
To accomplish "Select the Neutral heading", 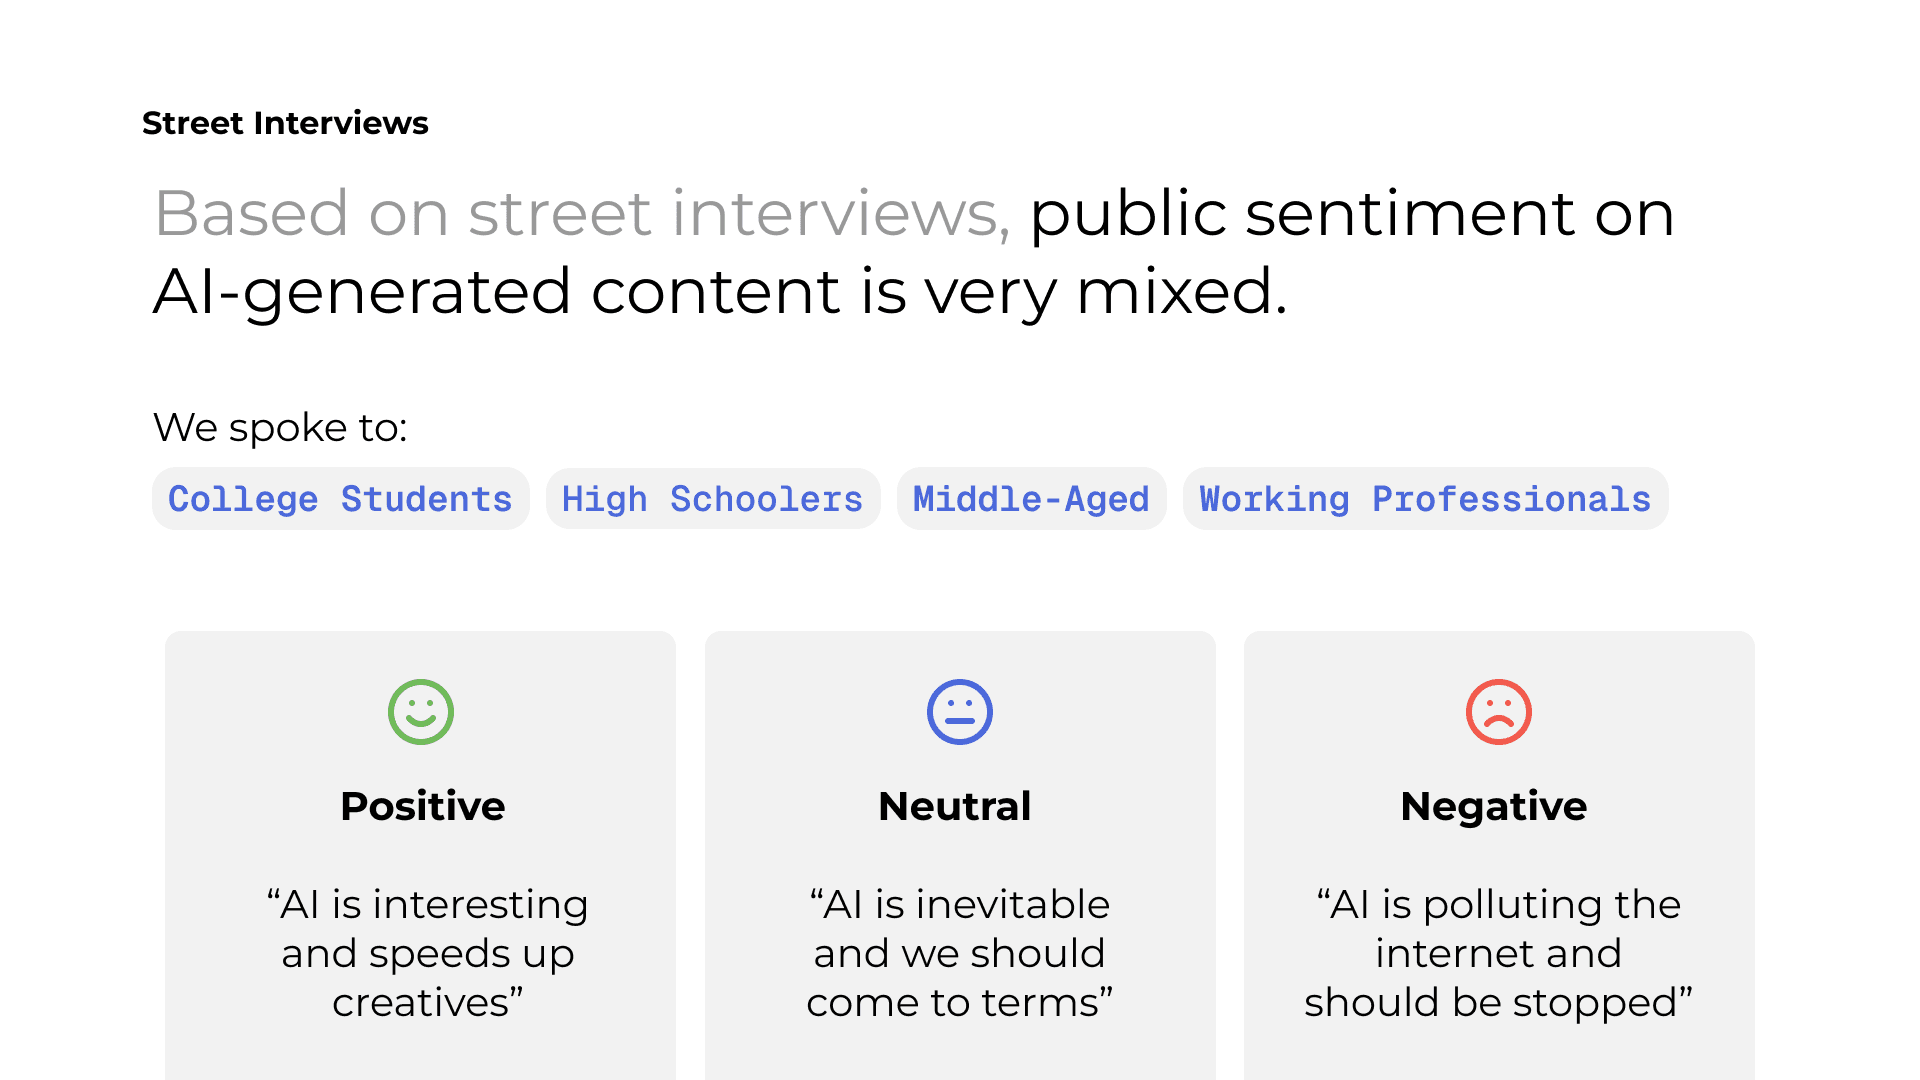I will (x=955, y=806).
